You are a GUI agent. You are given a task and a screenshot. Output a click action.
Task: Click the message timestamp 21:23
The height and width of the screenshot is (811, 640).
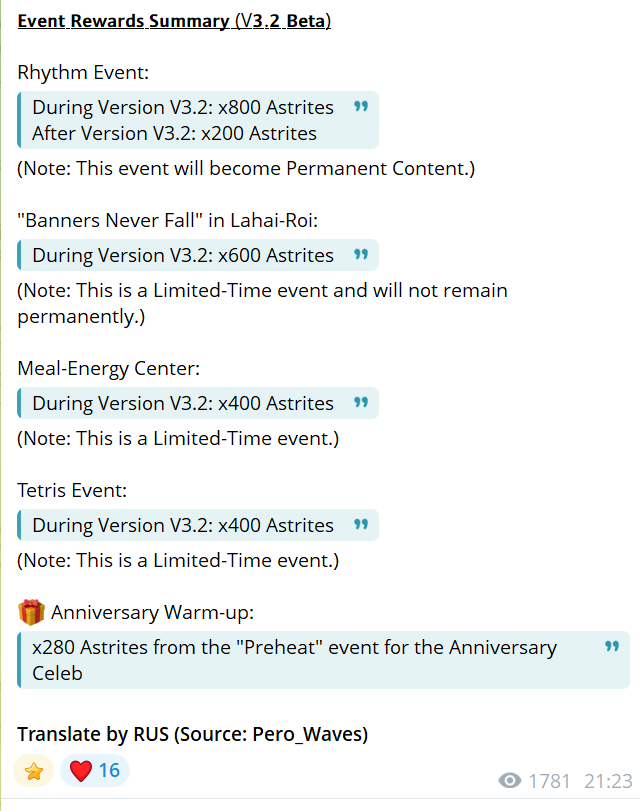click(608, 781)
